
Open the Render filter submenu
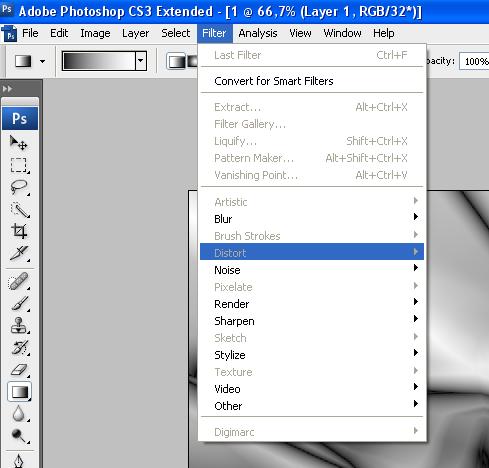[x=312, y=304]
